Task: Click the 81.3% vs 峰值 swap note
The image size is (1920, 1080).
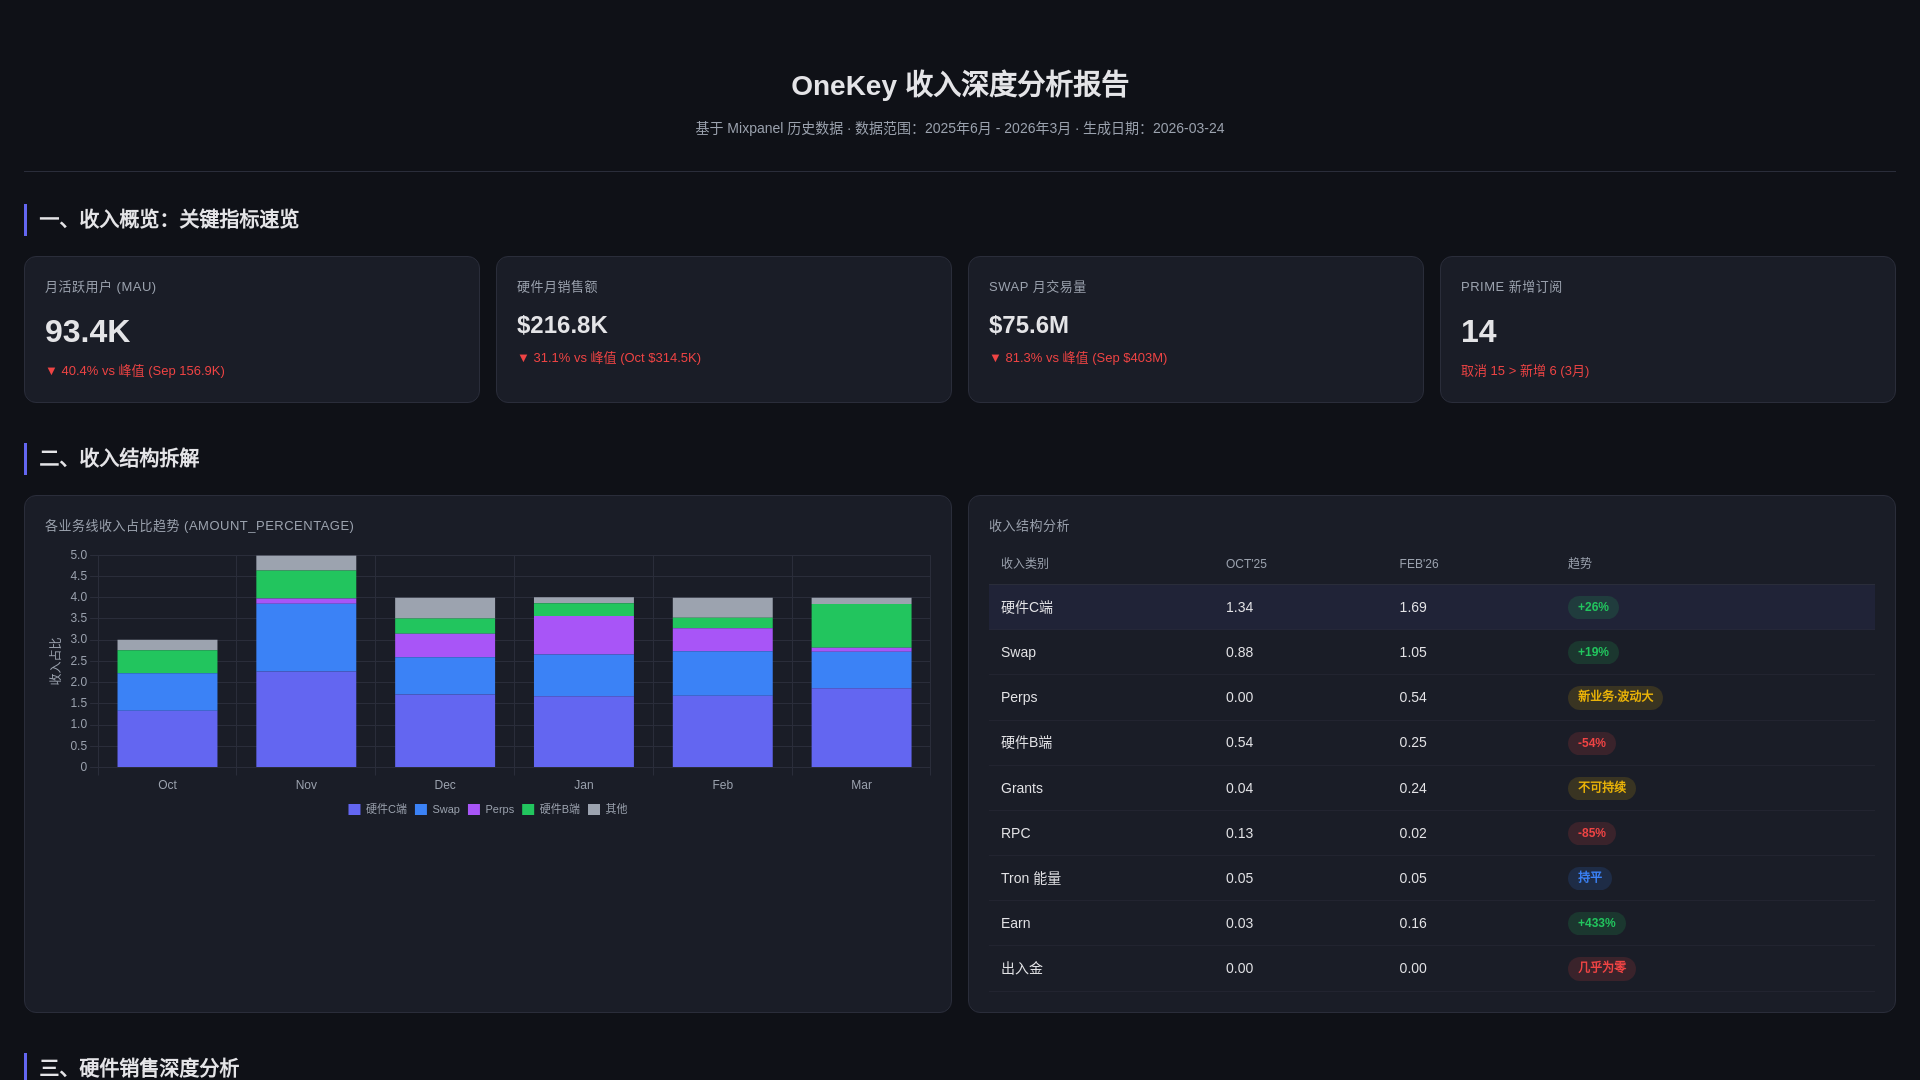Action: click(1078, 358)
